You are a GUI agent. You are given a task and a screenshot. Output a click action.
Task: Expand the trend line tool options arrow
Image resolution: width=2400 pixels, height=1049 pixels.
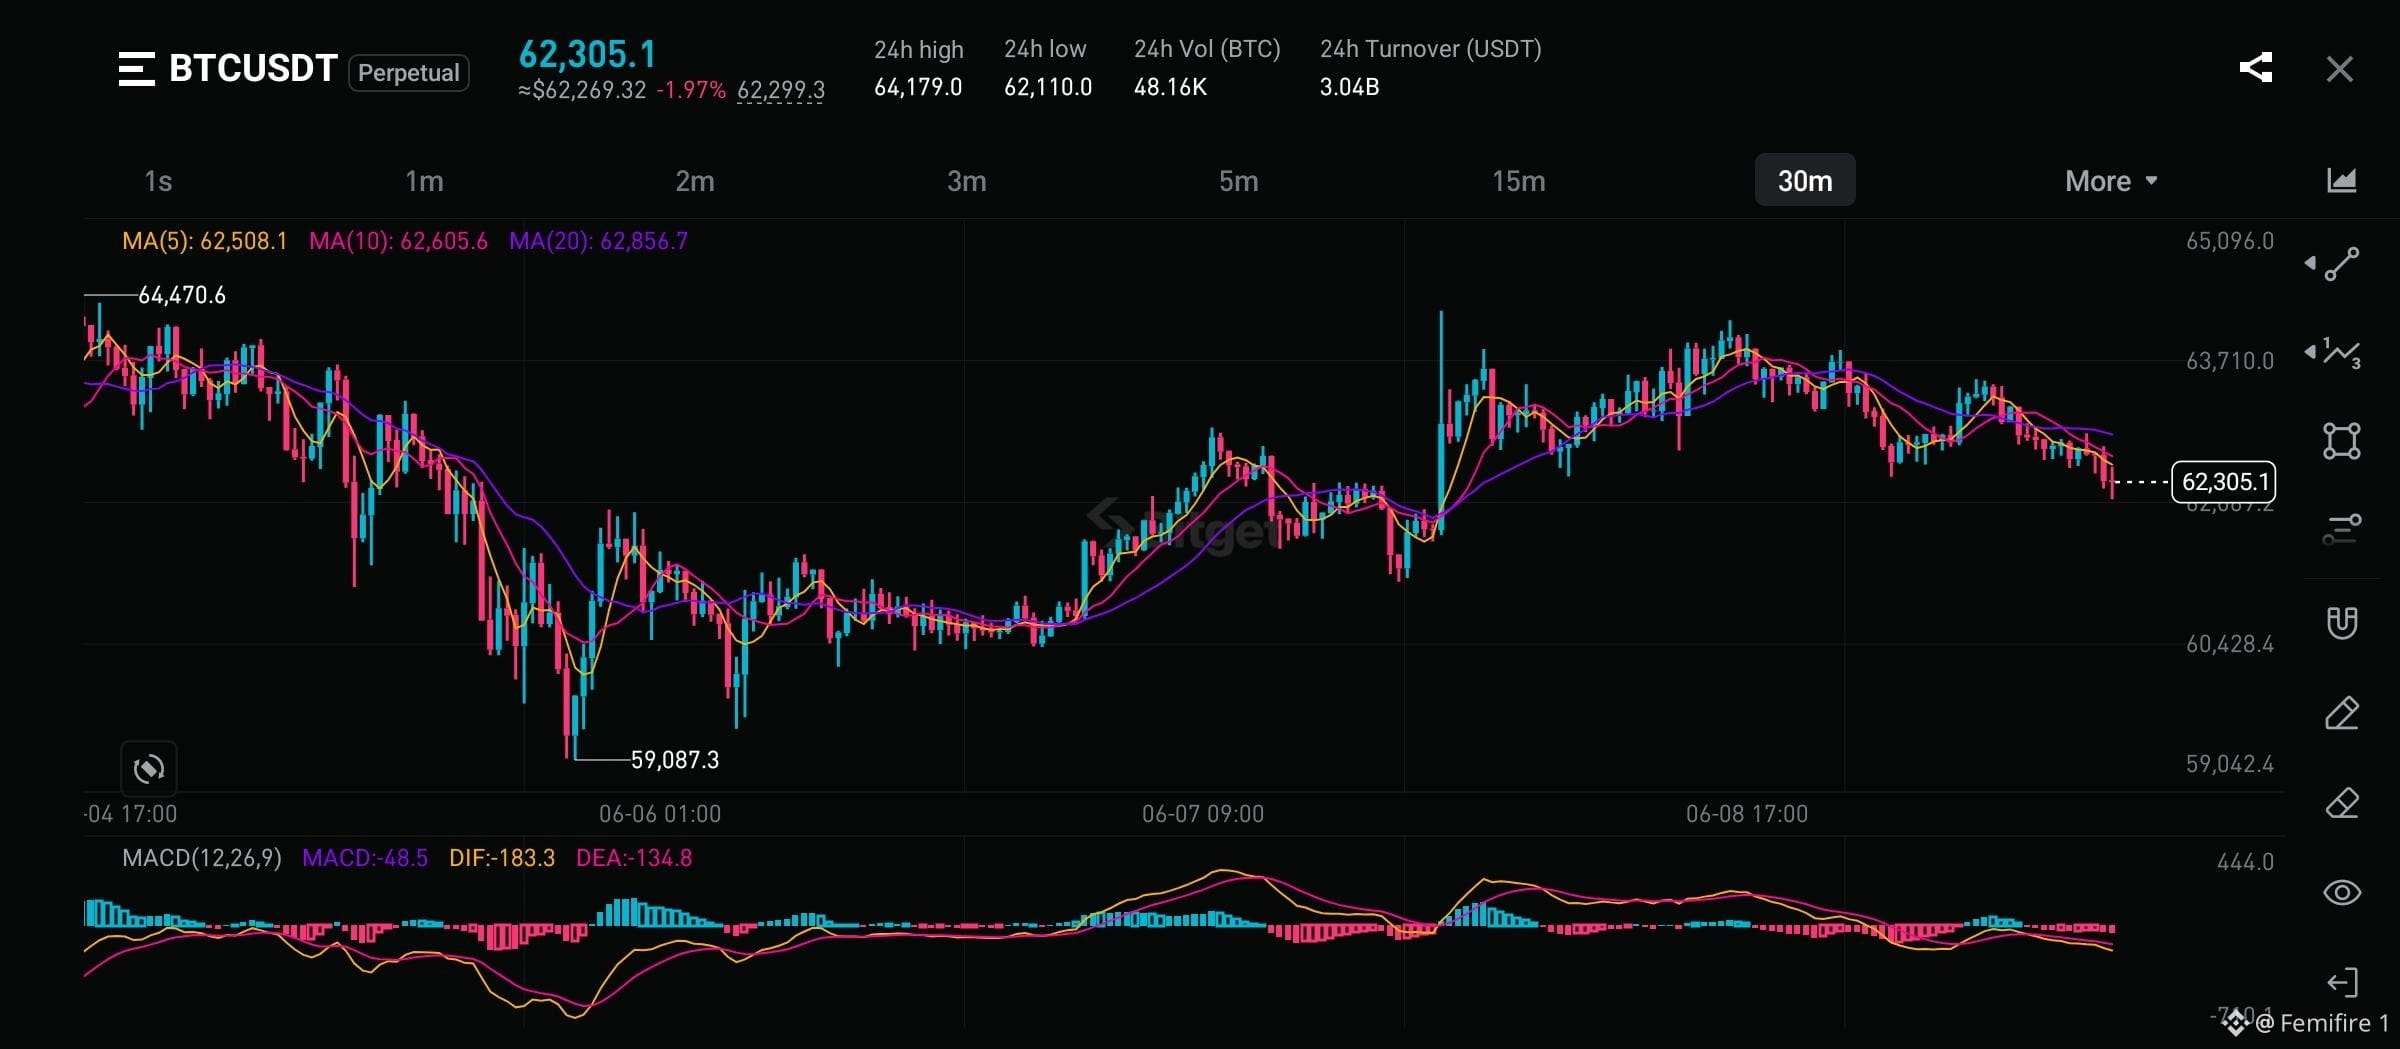(x=2310, y=264)
